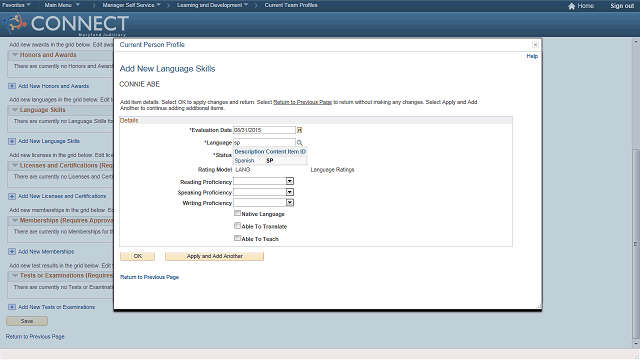Click the LANG rating model value
The height and width of the screenshot is (360, 640).
(x=243, y=170)
